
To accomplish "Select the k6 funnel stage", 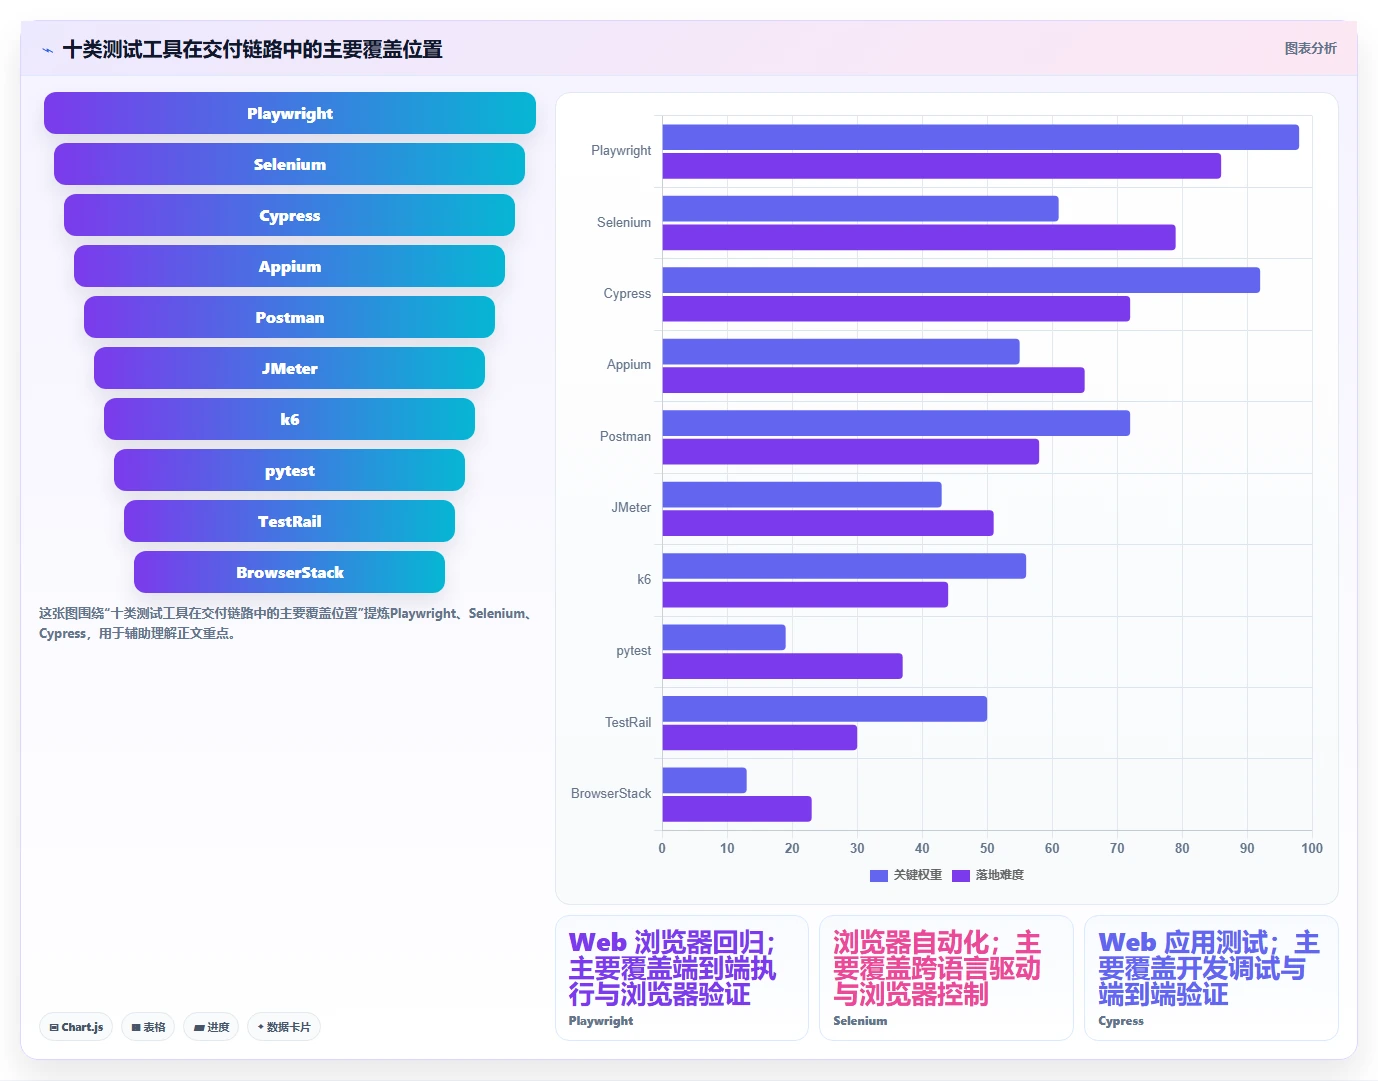I will point(290,419).
